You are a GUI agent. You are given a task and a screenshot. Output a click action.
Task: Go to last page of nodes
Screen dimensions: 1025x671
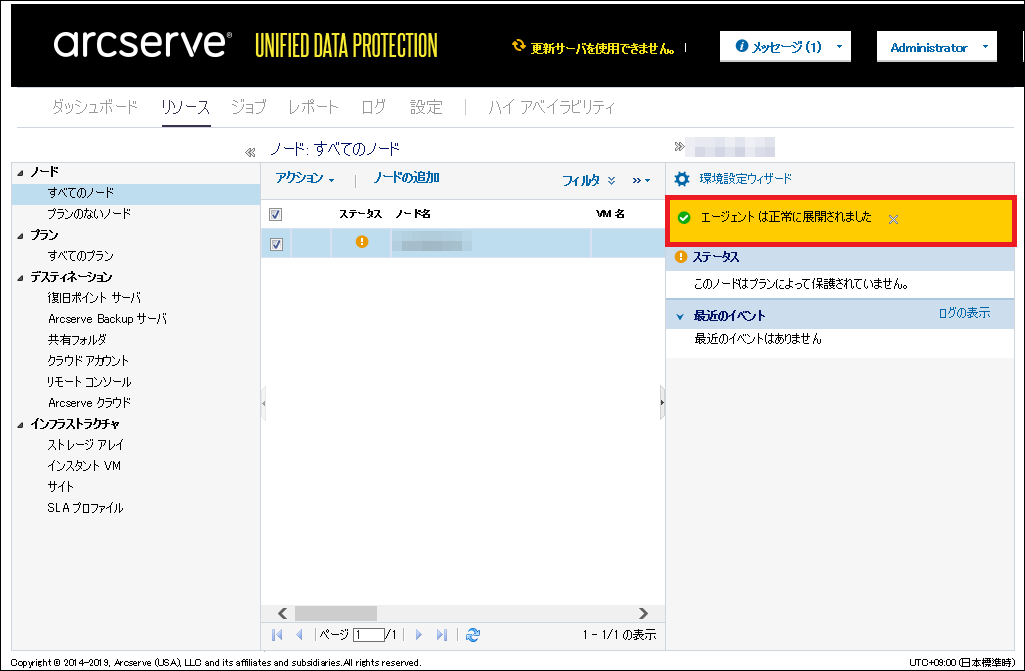pyautogui.click(x=442, y=634)
